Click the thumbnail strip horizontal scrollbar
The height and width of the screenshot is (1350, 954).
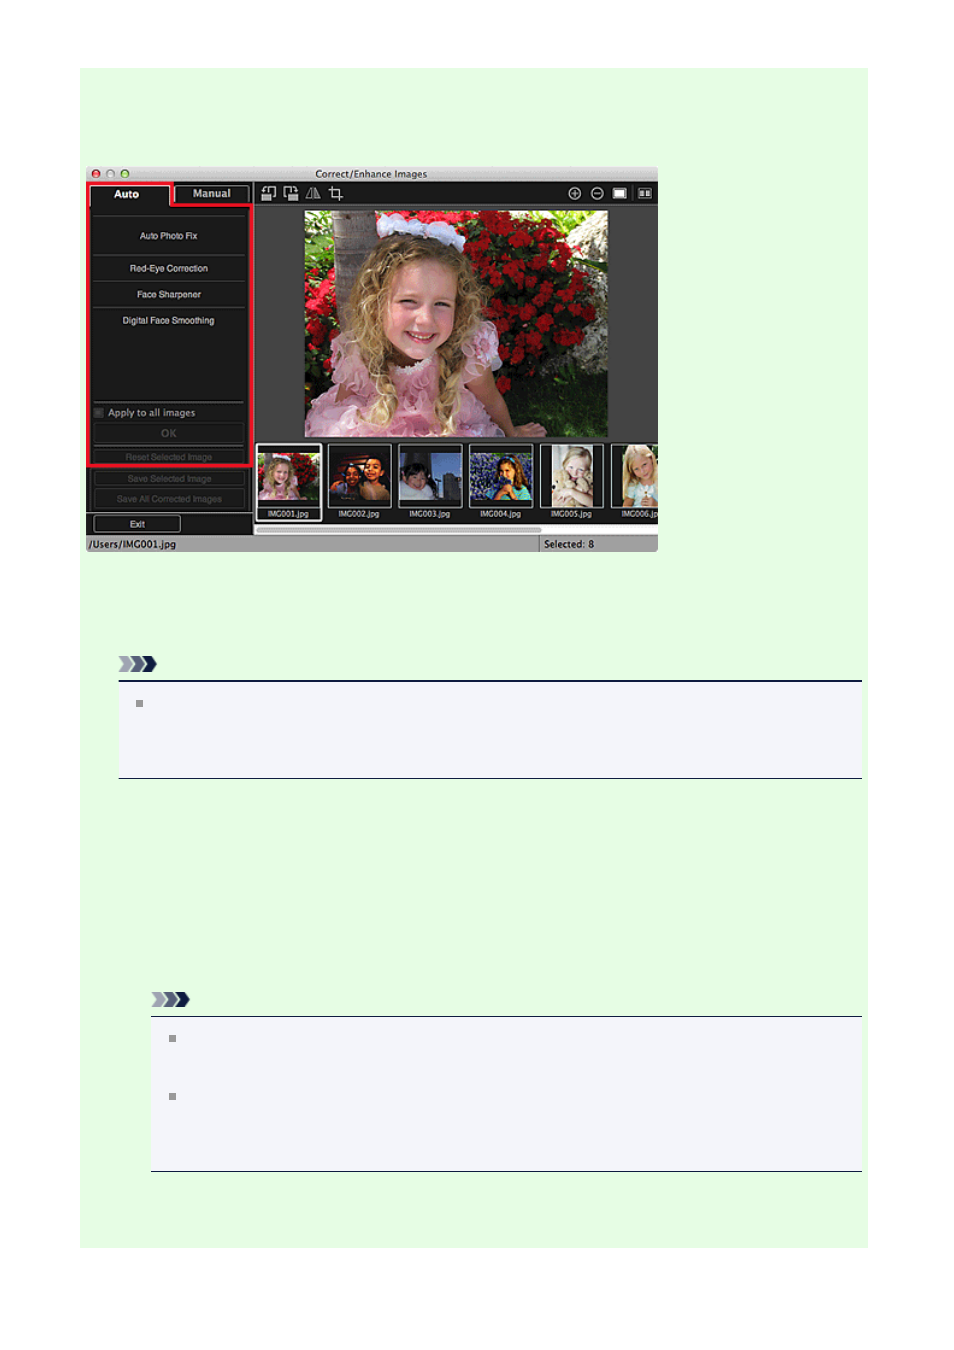pyautogui.click(x=399, y=530)
